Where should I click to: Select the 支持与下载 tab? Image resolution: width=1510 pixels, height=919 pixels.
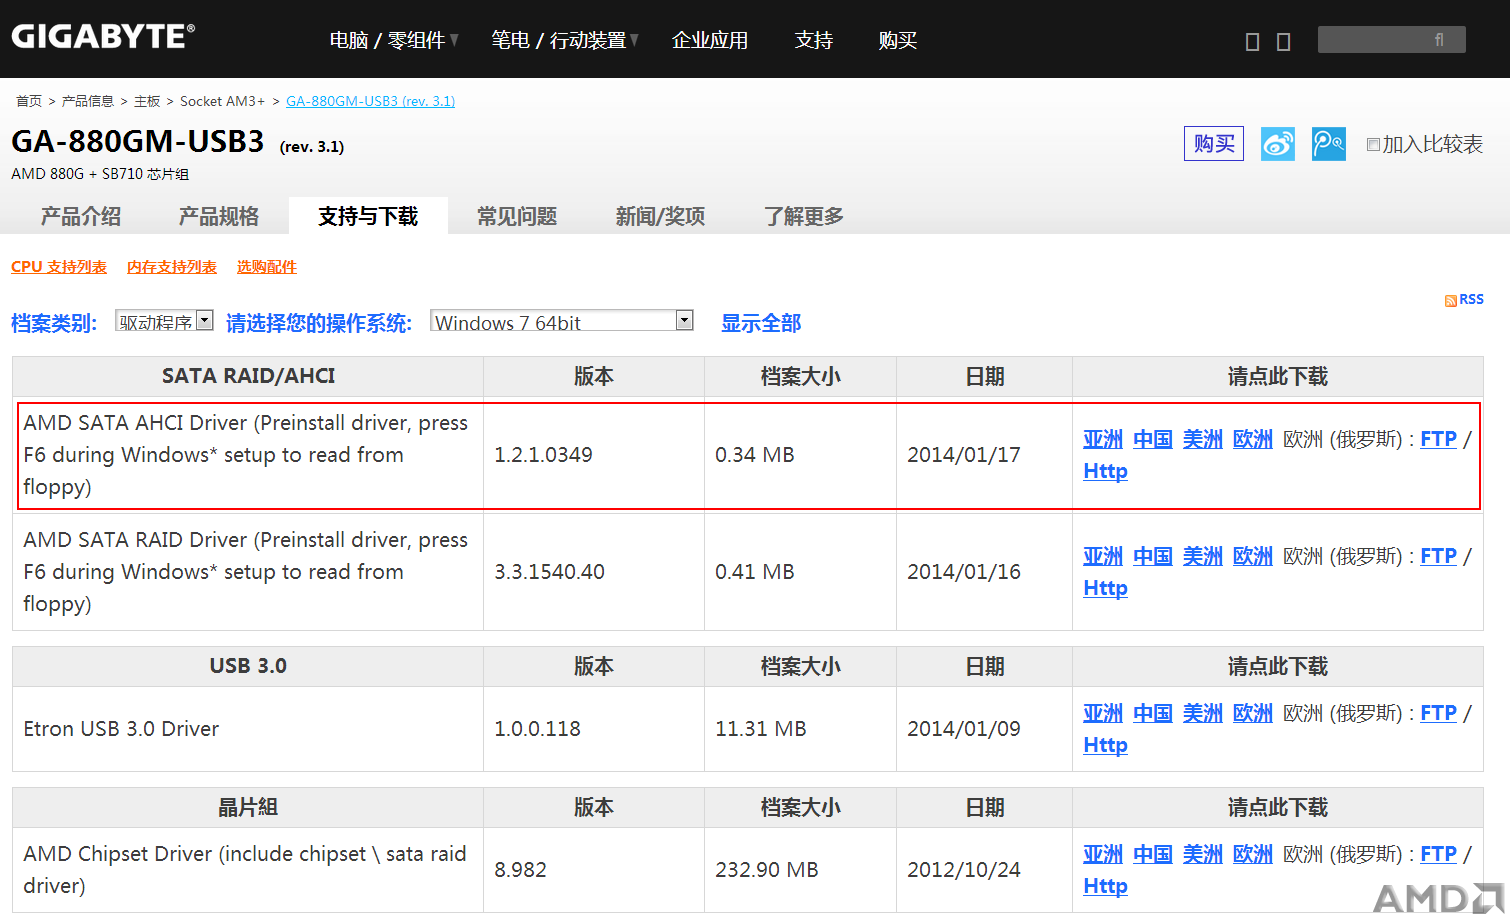(x=368, y=216)
